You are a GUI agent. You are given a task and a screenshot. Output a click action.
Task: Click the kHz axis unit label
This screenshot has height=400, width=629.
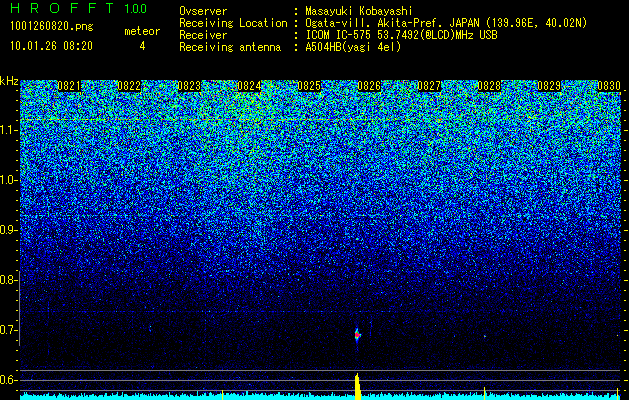click(x=9, y=81)
